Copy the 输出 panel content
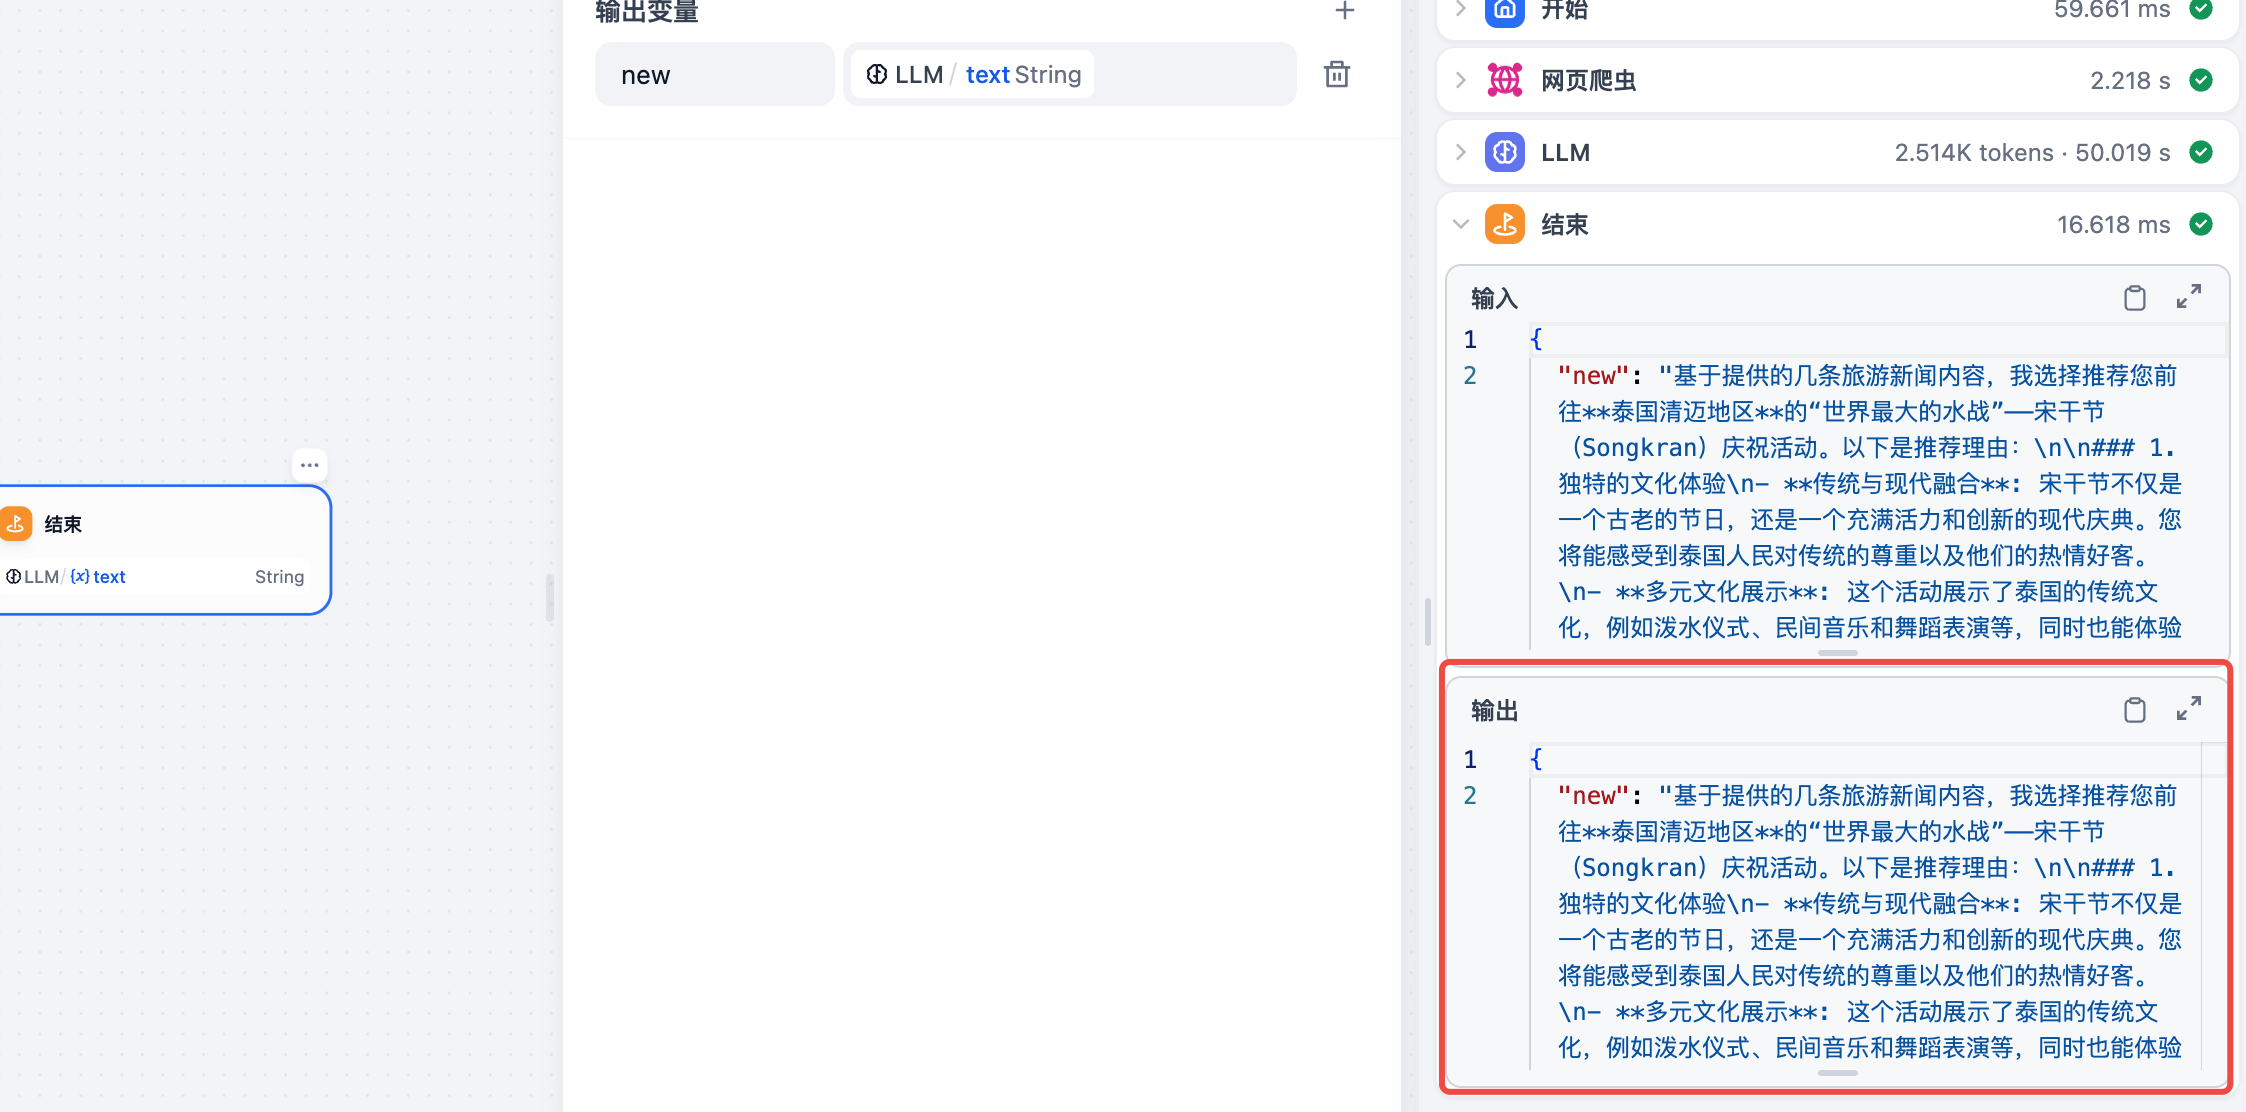This screenshot has width=2246, height=1112. 2134,710
